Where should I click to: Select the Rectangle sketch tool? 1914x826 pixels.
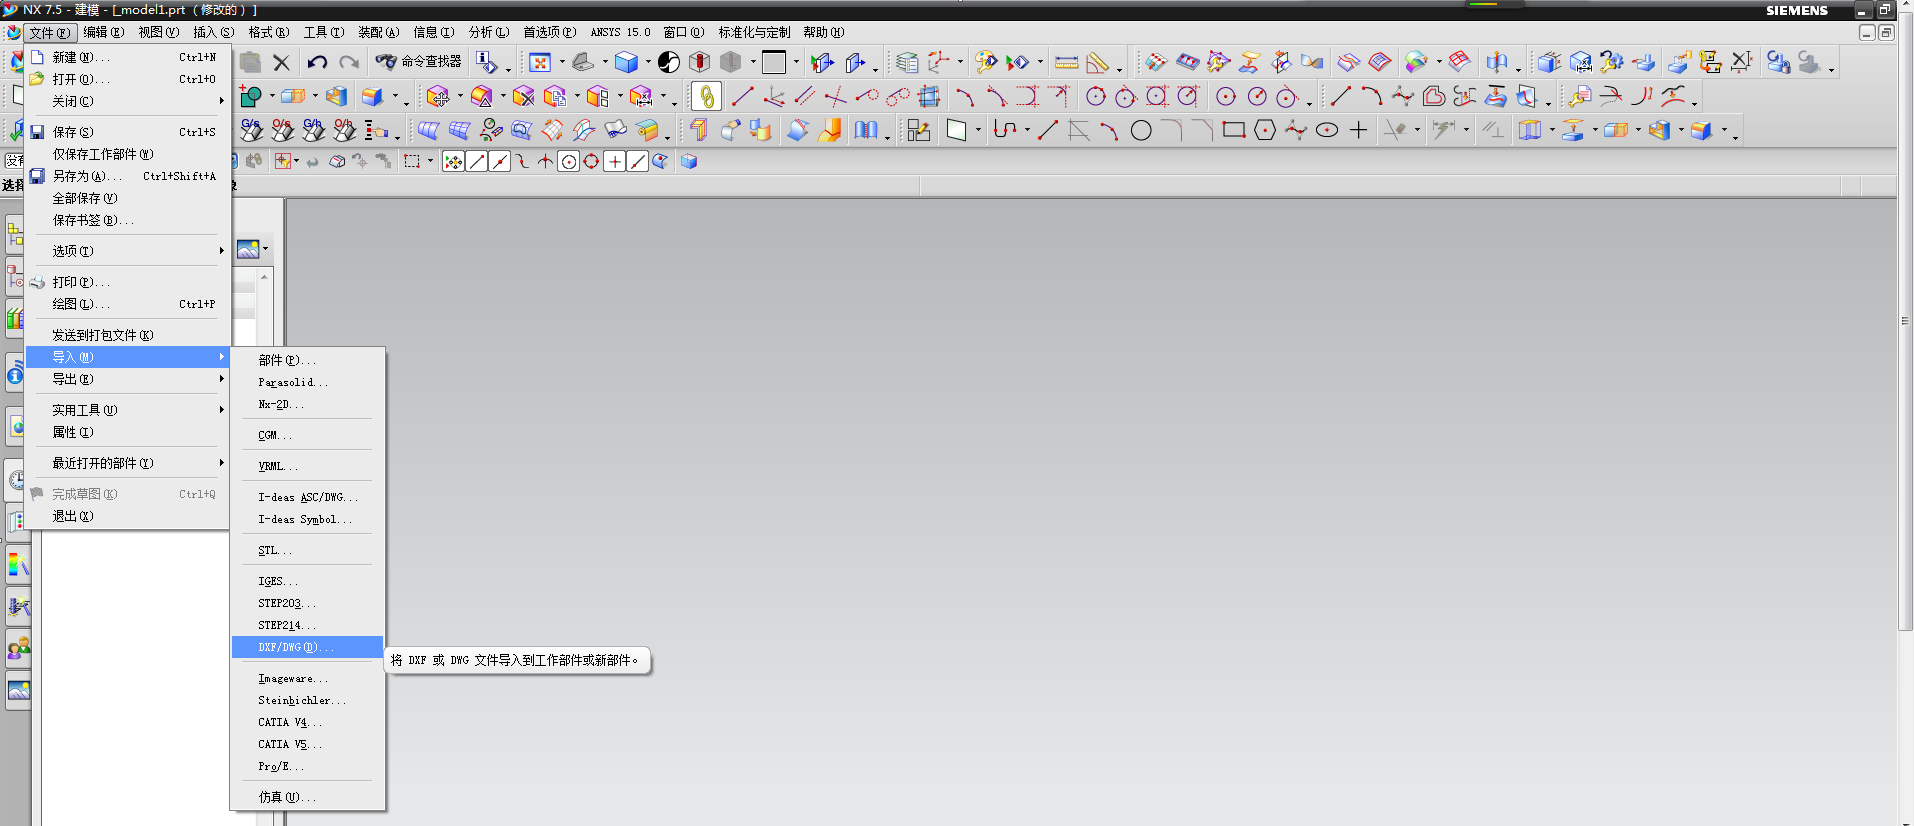tap(1234, 130)
